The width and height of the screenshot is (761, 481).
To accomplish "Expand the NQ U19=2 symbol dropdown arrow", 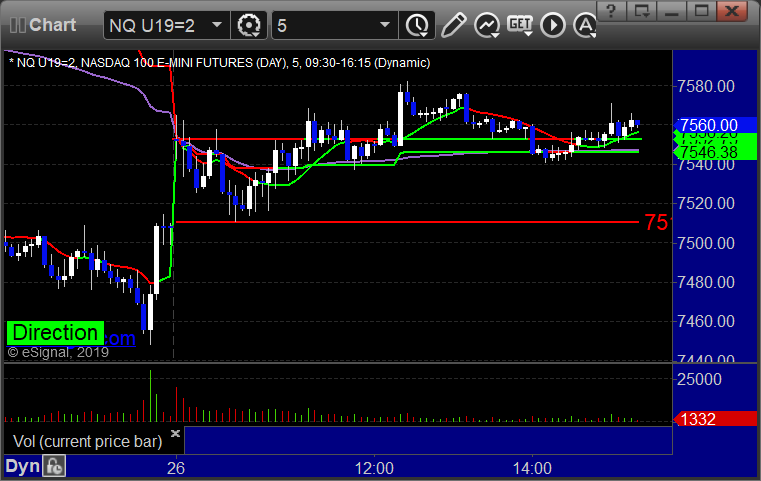I will (x=217, y=25).
